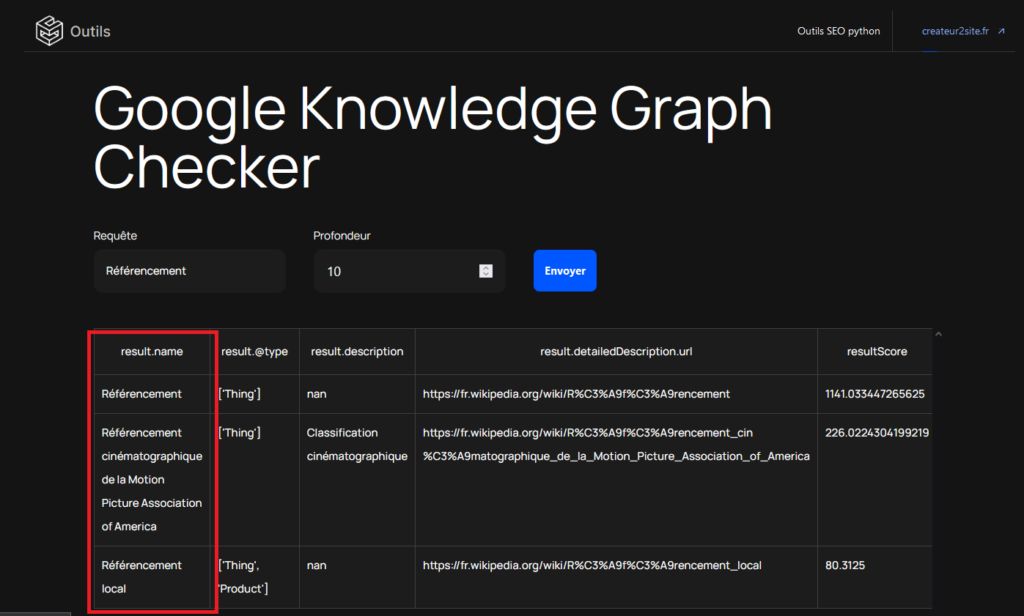Click the Outils cube logo icon

pos(49,31)
